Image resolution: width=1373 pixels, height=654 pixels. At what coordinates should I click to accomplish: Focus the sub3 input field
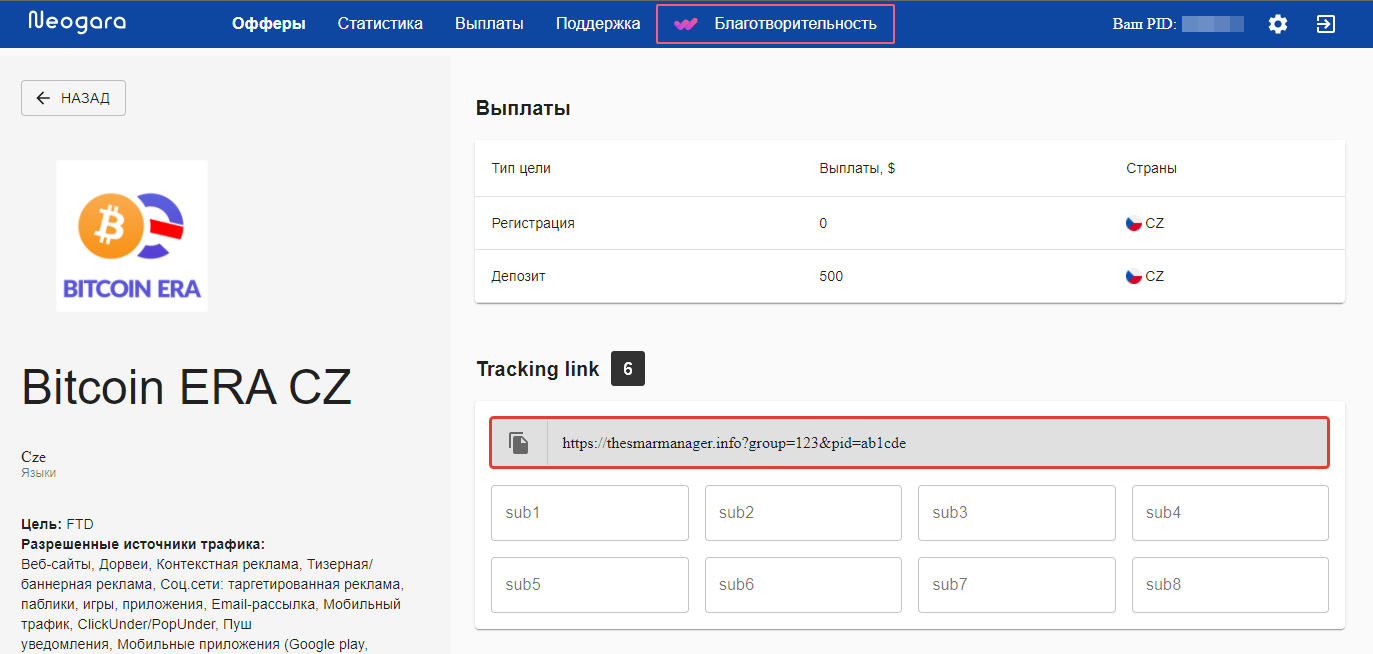(1017, 513)
